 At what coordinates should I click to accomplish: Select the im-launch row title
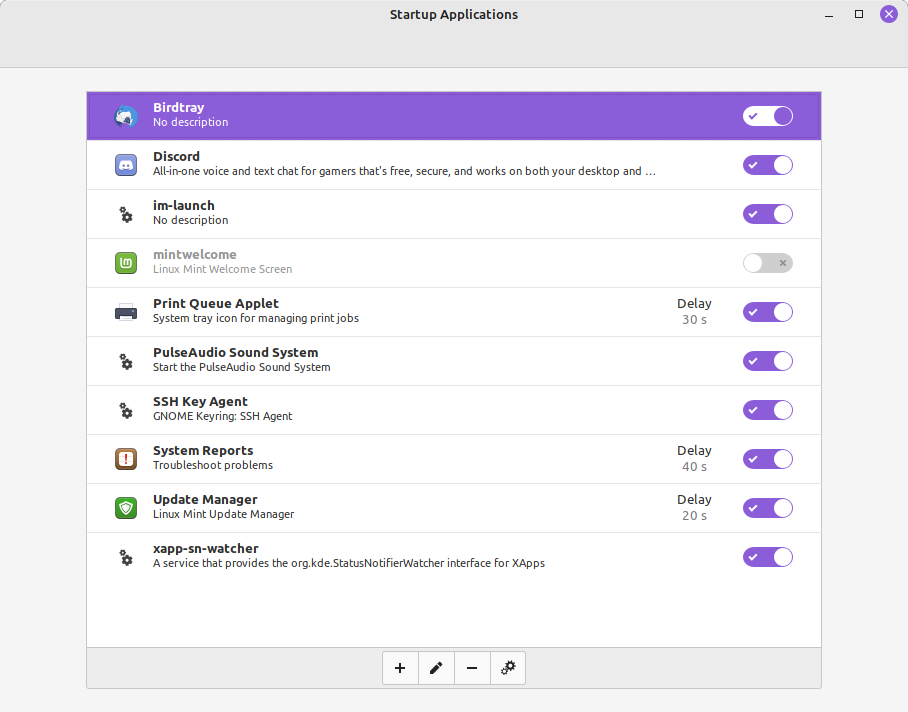pyautogui.click(x=184, y=205)
